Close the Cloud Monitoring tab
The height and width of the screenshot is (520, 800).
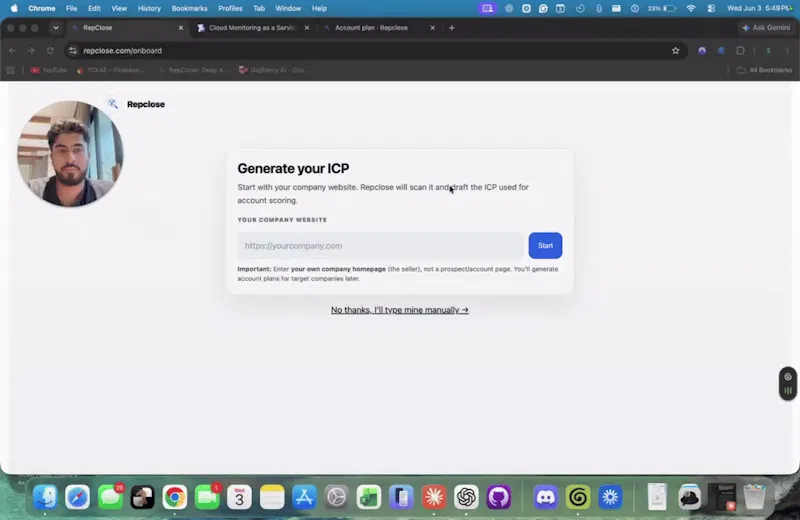pos(307,28)
